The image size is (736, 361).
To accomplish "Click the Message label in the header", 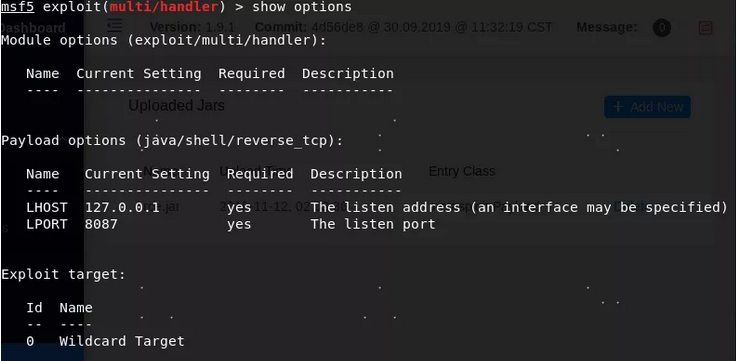I will tap(607, 27).
